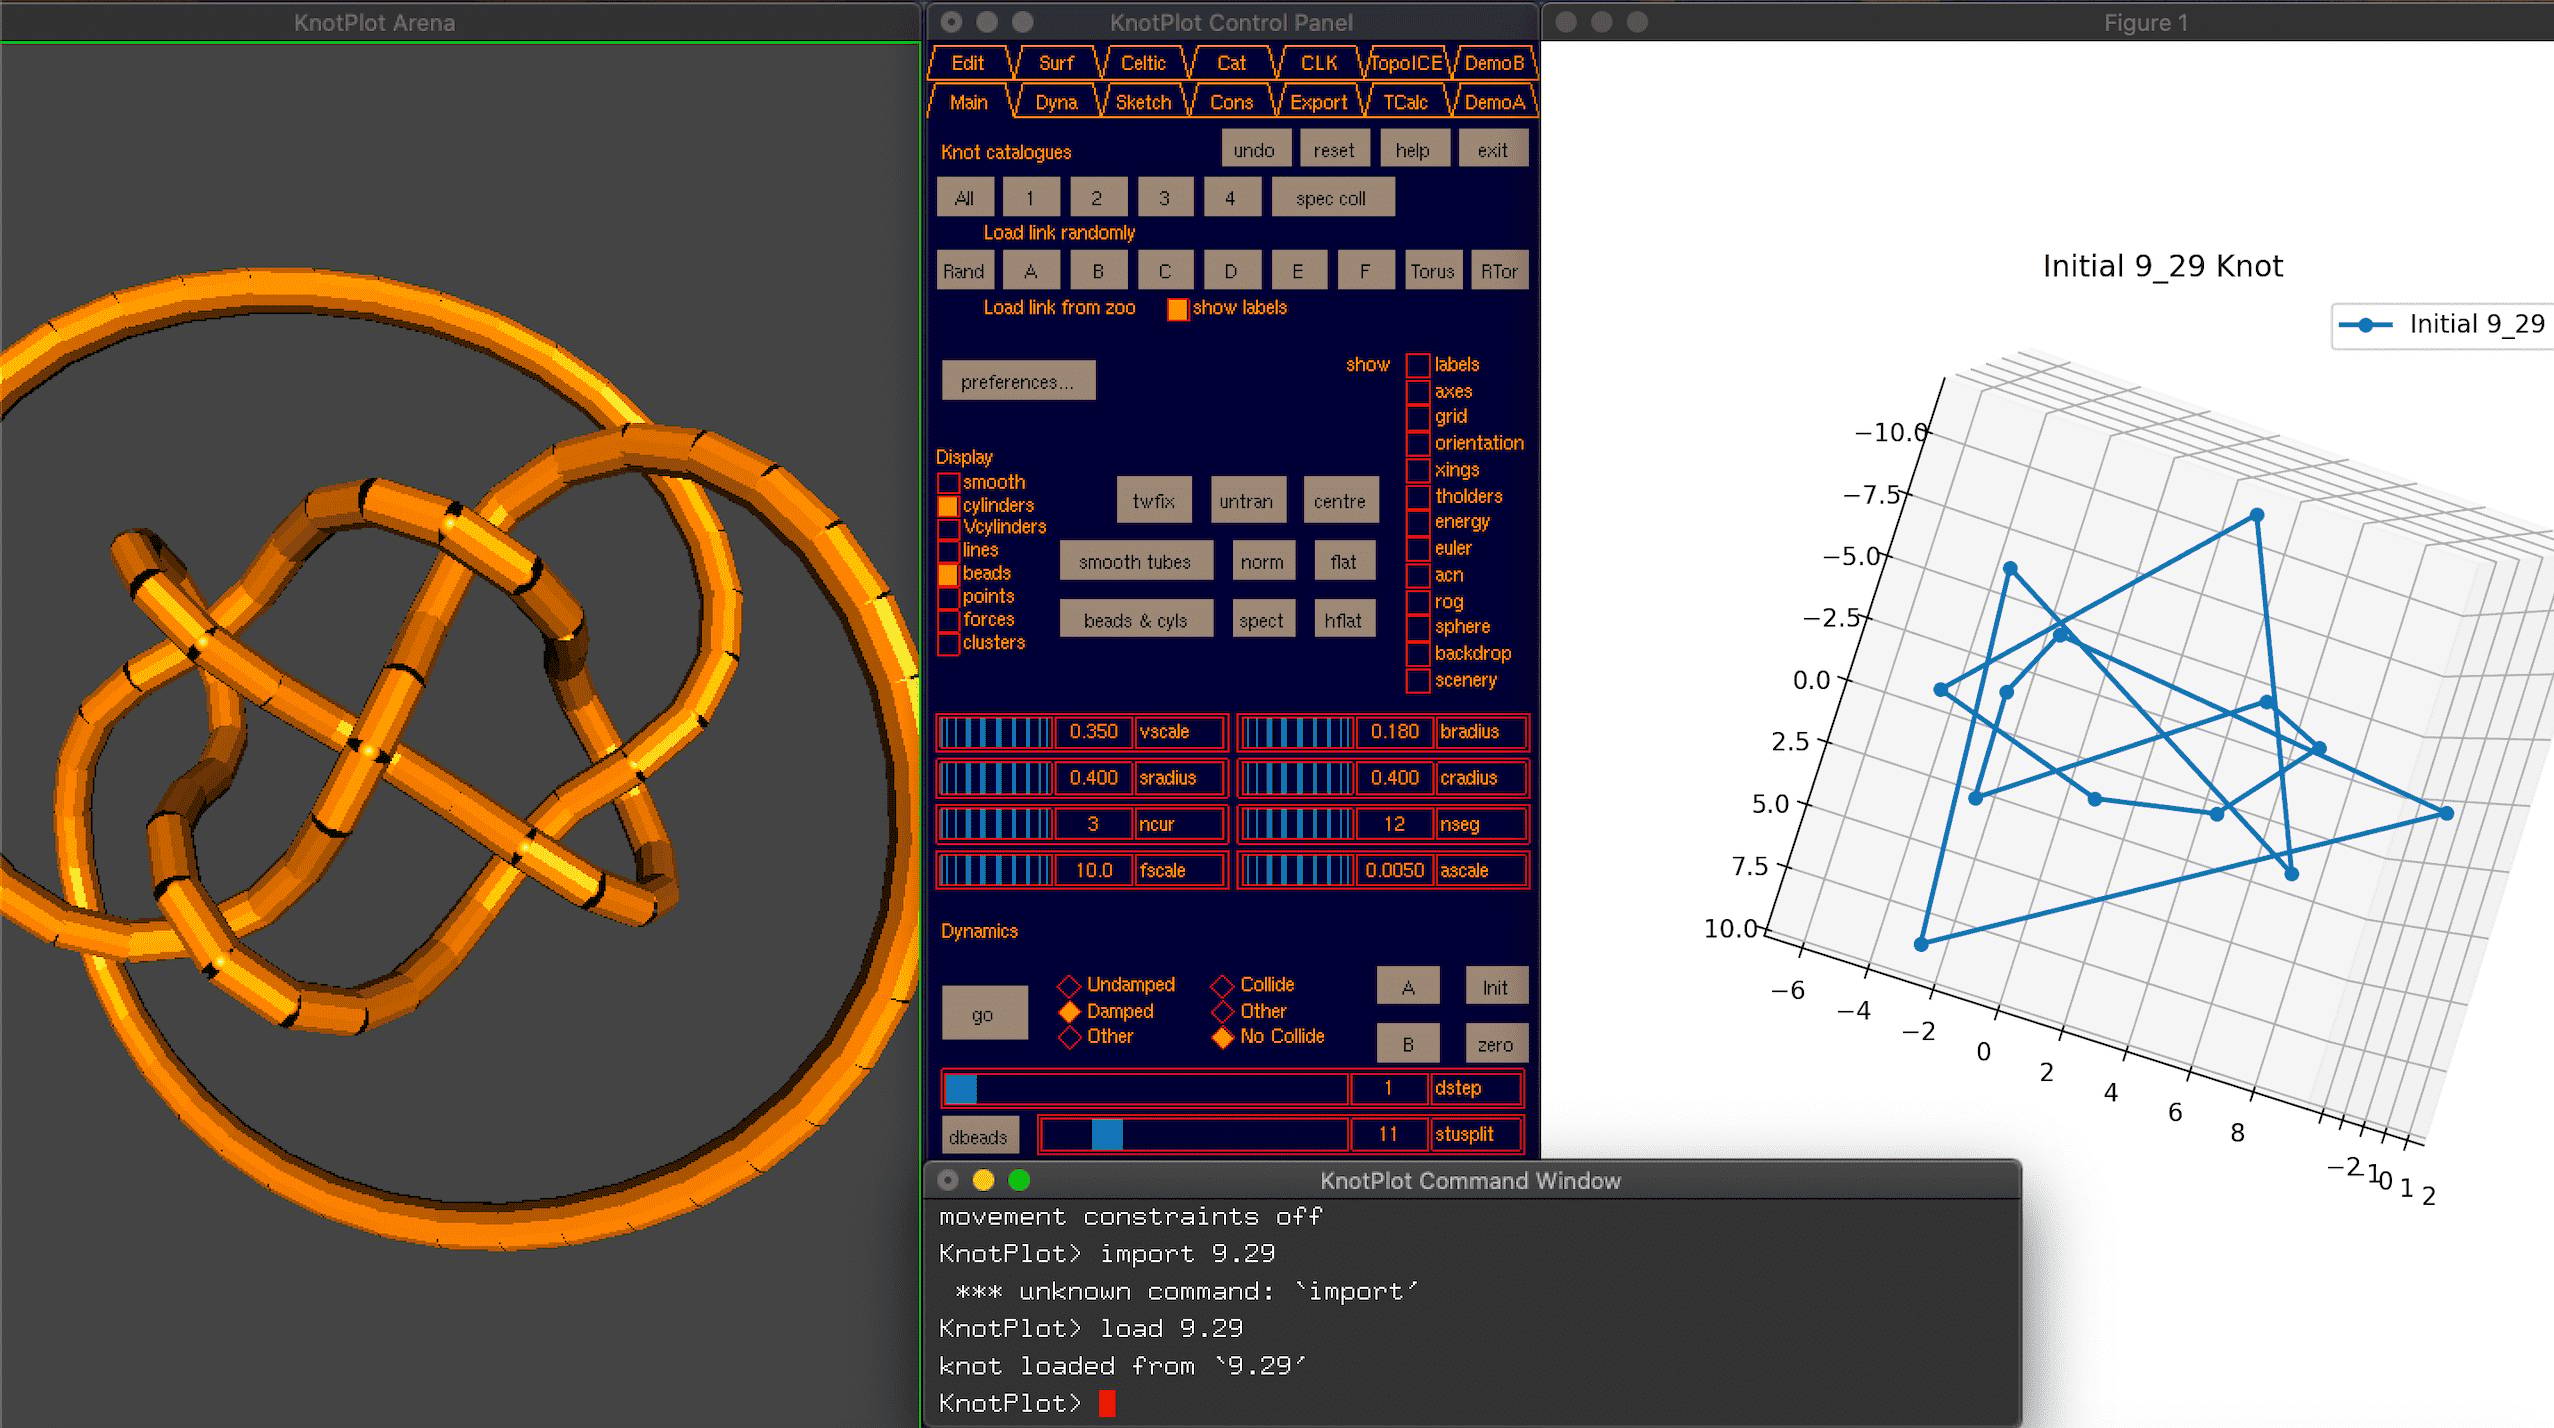Load the All knot catalogue

point(965,198)
